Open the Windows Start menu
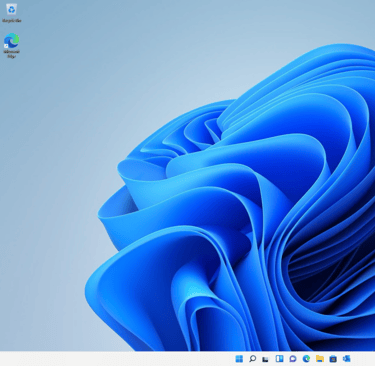The height and width of the screenshot is (366, 375). point(239,359)
